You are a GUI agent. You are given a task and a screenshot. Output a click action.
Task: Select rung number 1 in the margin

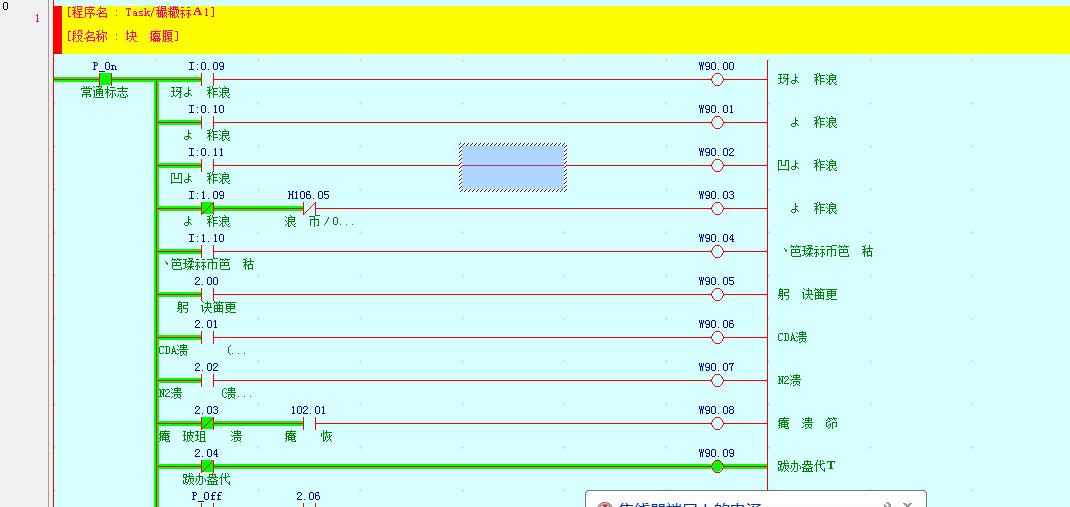38,19
